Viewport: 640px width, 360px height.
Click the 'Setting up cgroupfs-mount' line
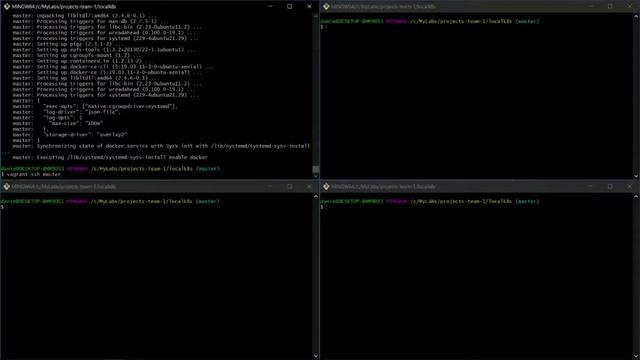(x=77, y=55)
